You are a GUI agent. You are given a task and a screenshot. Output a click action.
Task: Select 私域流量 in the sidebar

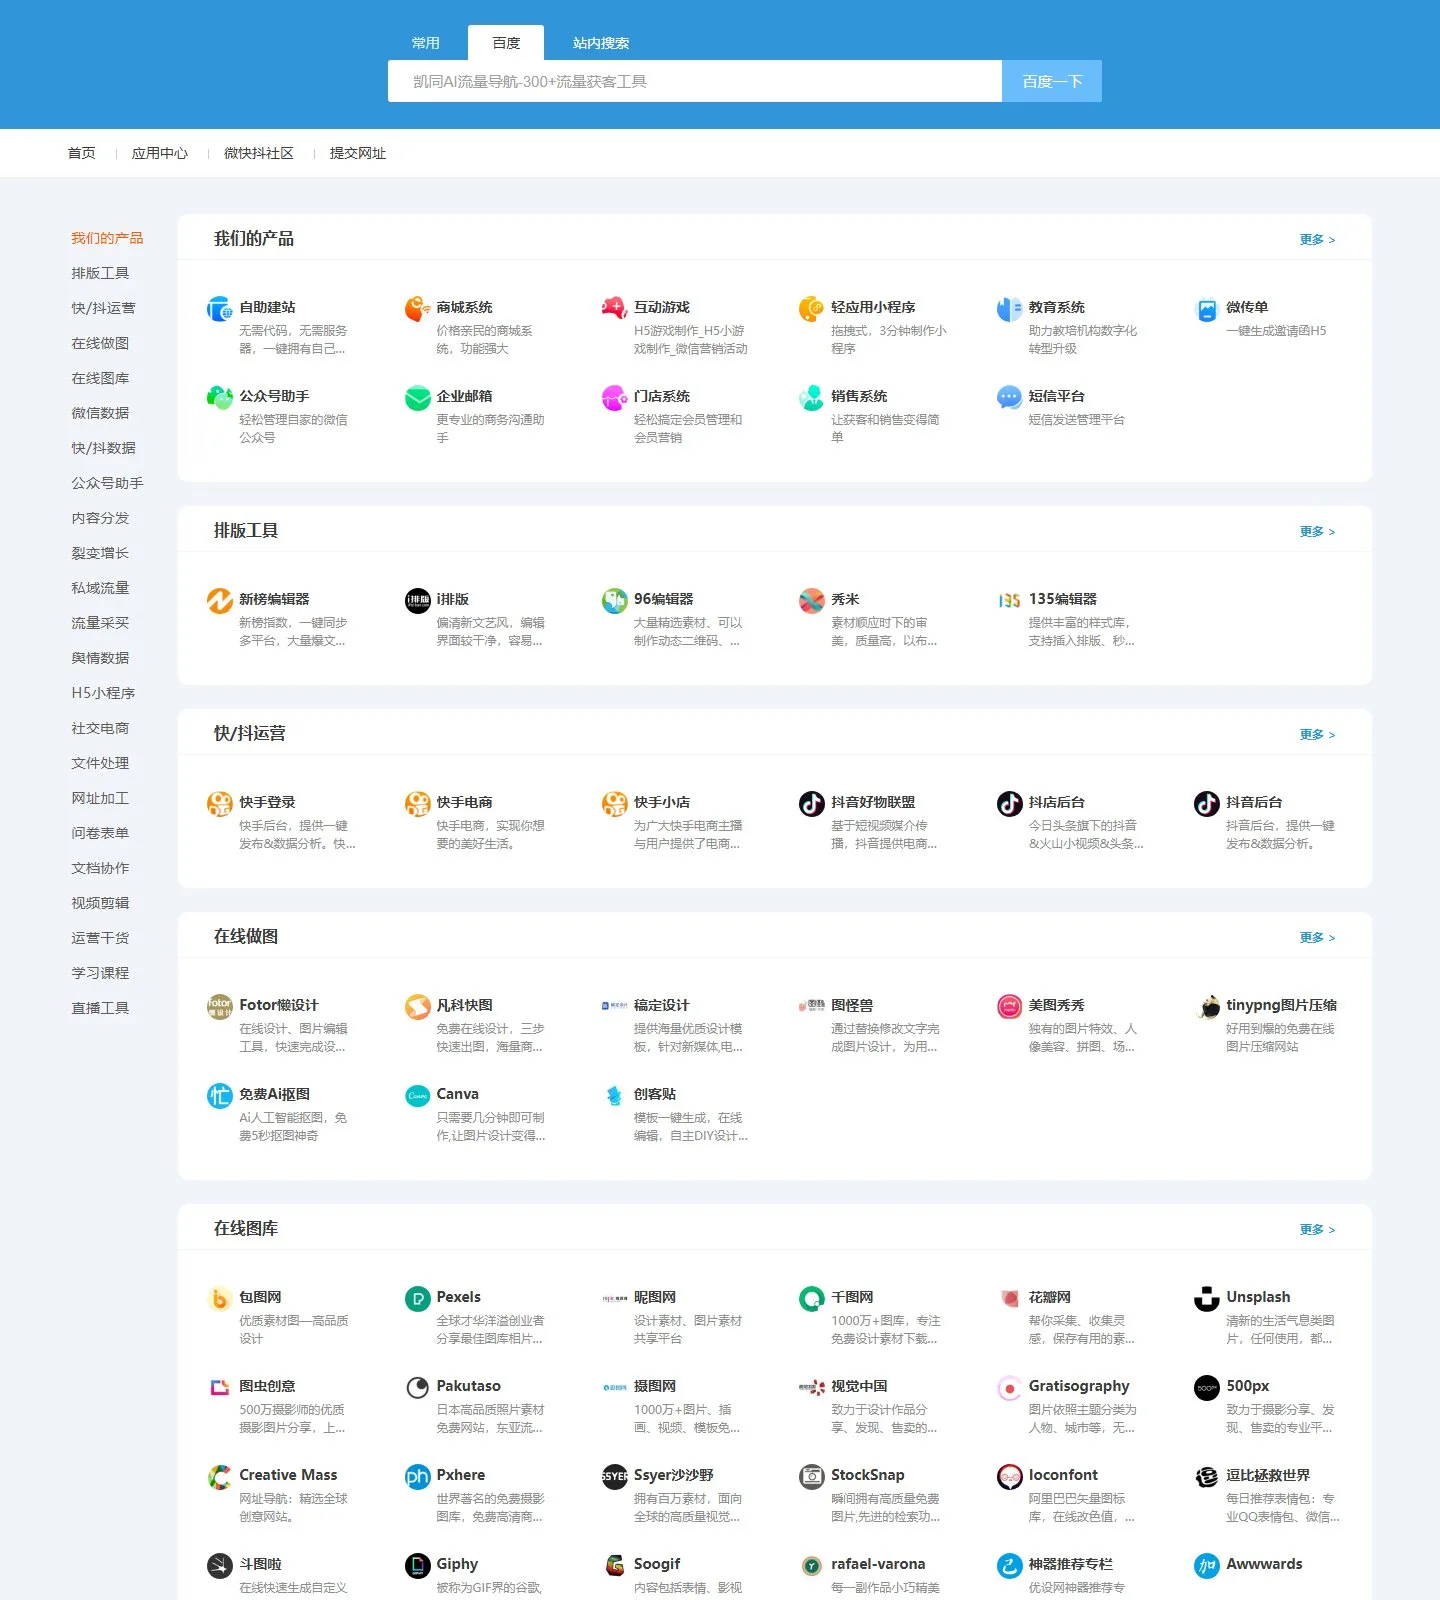point(100,588)
